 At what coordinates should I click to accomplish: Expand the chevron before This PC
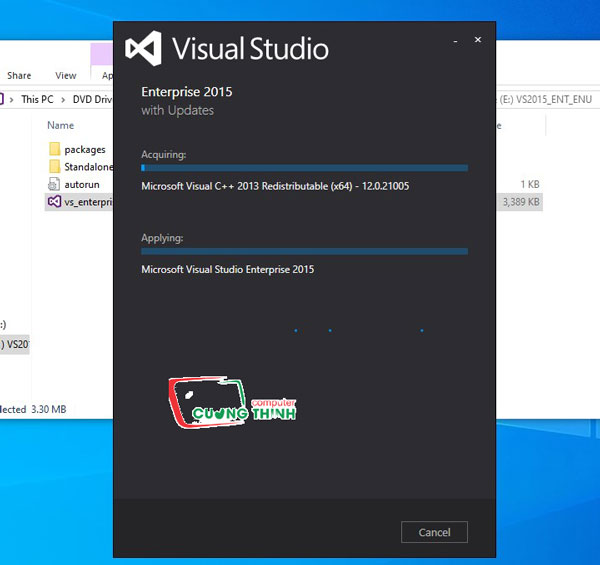pos(11,100)
